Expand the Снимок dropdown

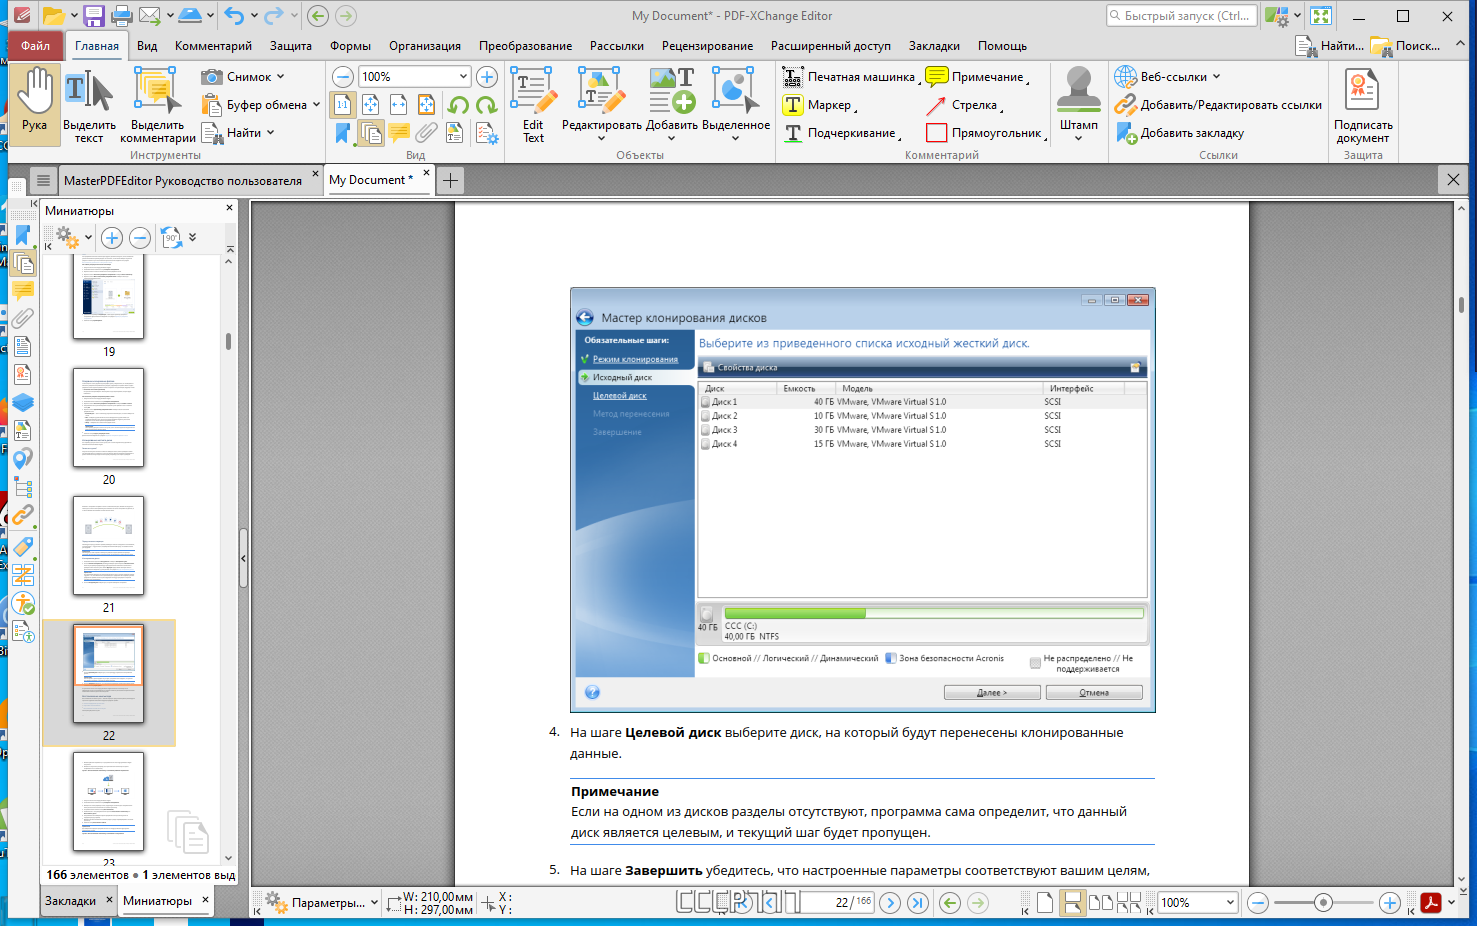tap(281, 77)
